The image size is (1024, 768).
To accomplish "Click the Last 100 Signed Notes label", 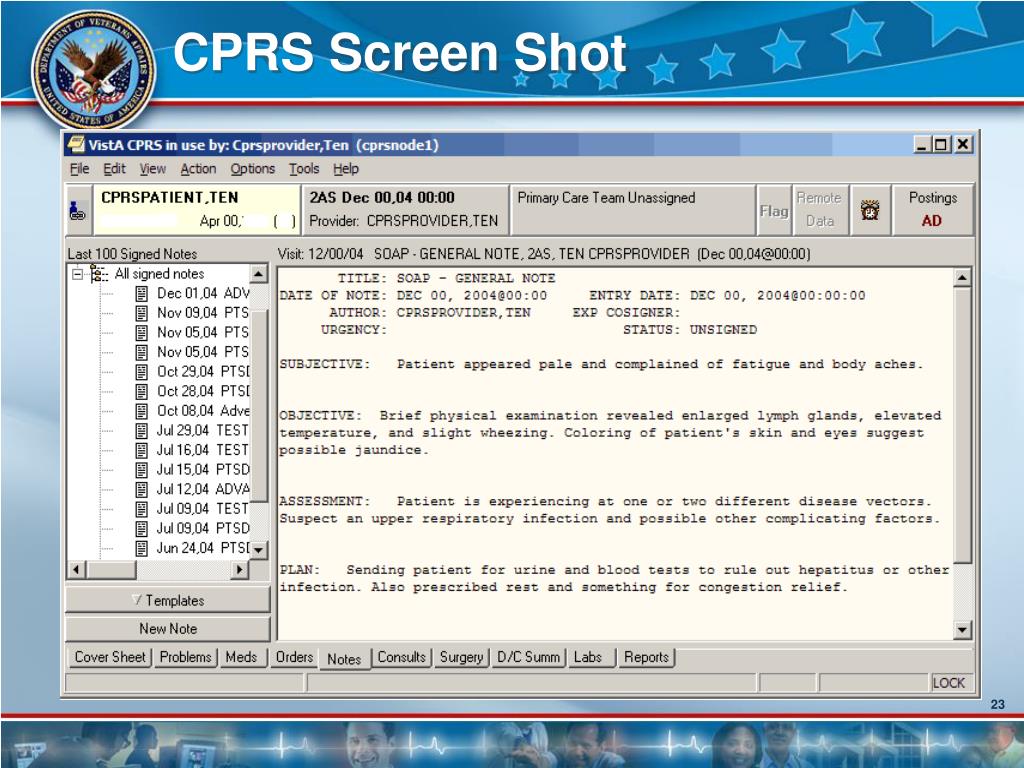I will tap(133, 254).
